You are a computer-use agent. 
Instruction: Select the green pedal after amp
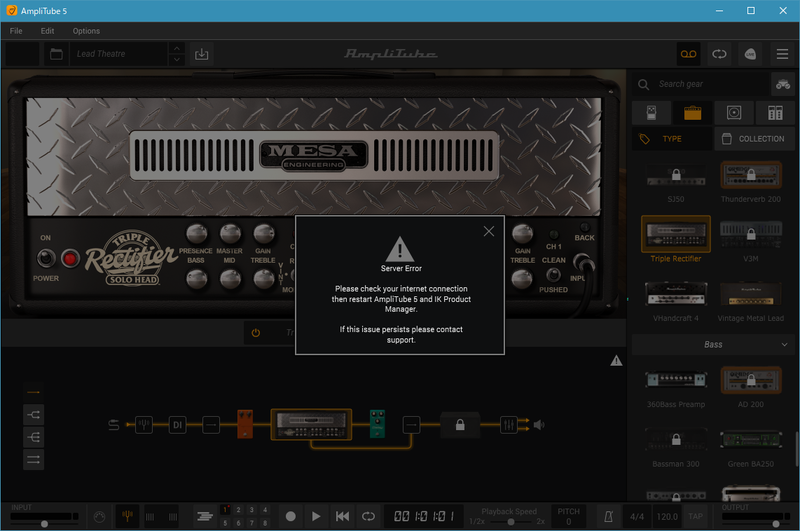coord(377,424)
